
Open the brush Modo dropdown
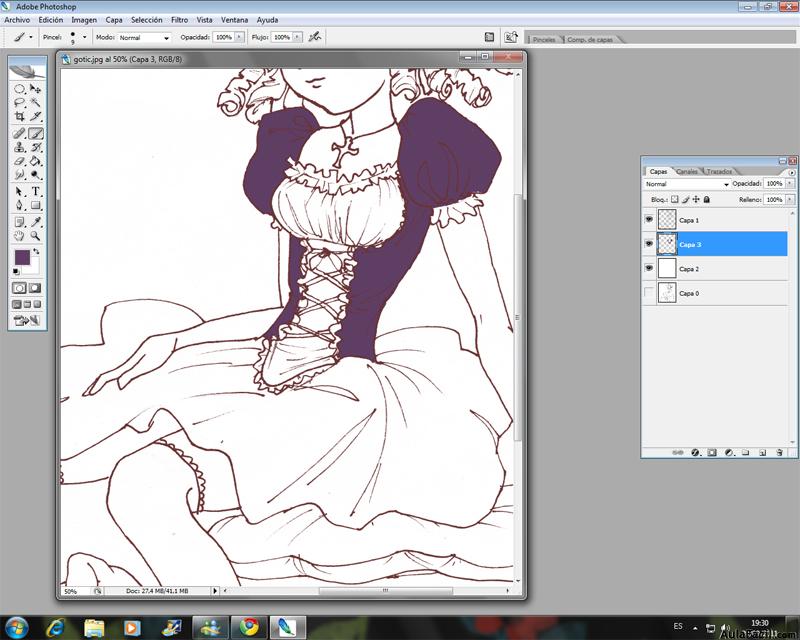(x=144, y=37)
